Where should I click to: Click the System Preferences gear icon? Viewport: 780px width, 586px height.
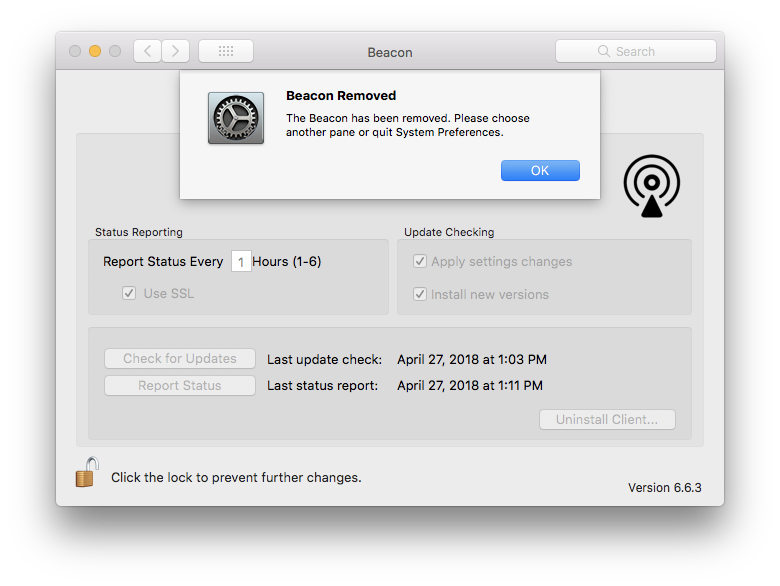click(236, 118)
